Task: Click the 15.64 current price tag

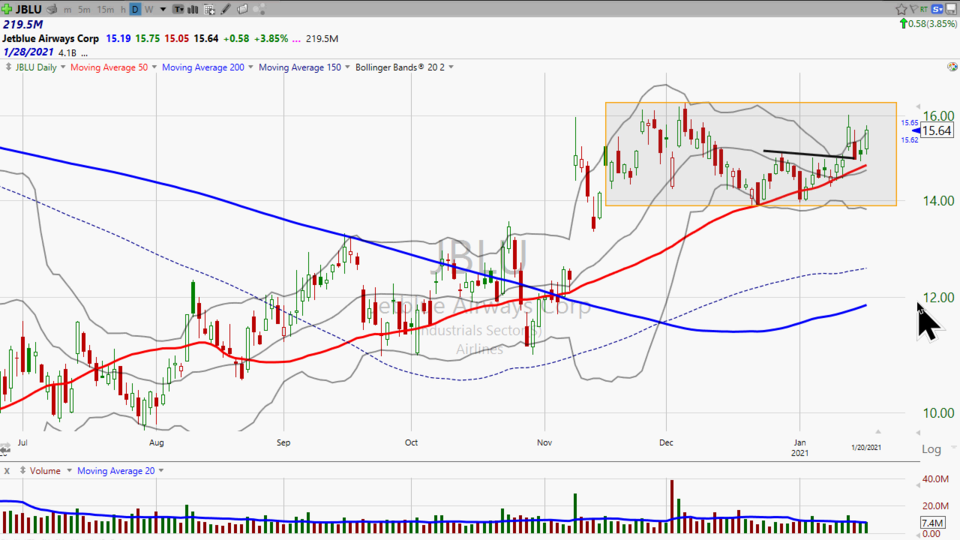Action: point(936,130)
